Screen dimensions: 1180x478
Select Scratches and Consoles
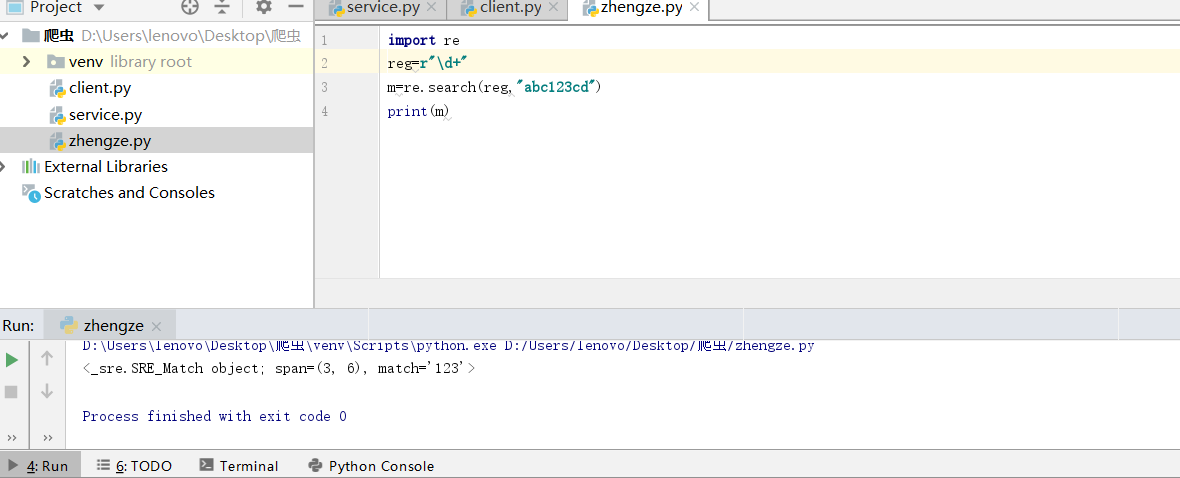pyautogui.click(x=129, y=193)
